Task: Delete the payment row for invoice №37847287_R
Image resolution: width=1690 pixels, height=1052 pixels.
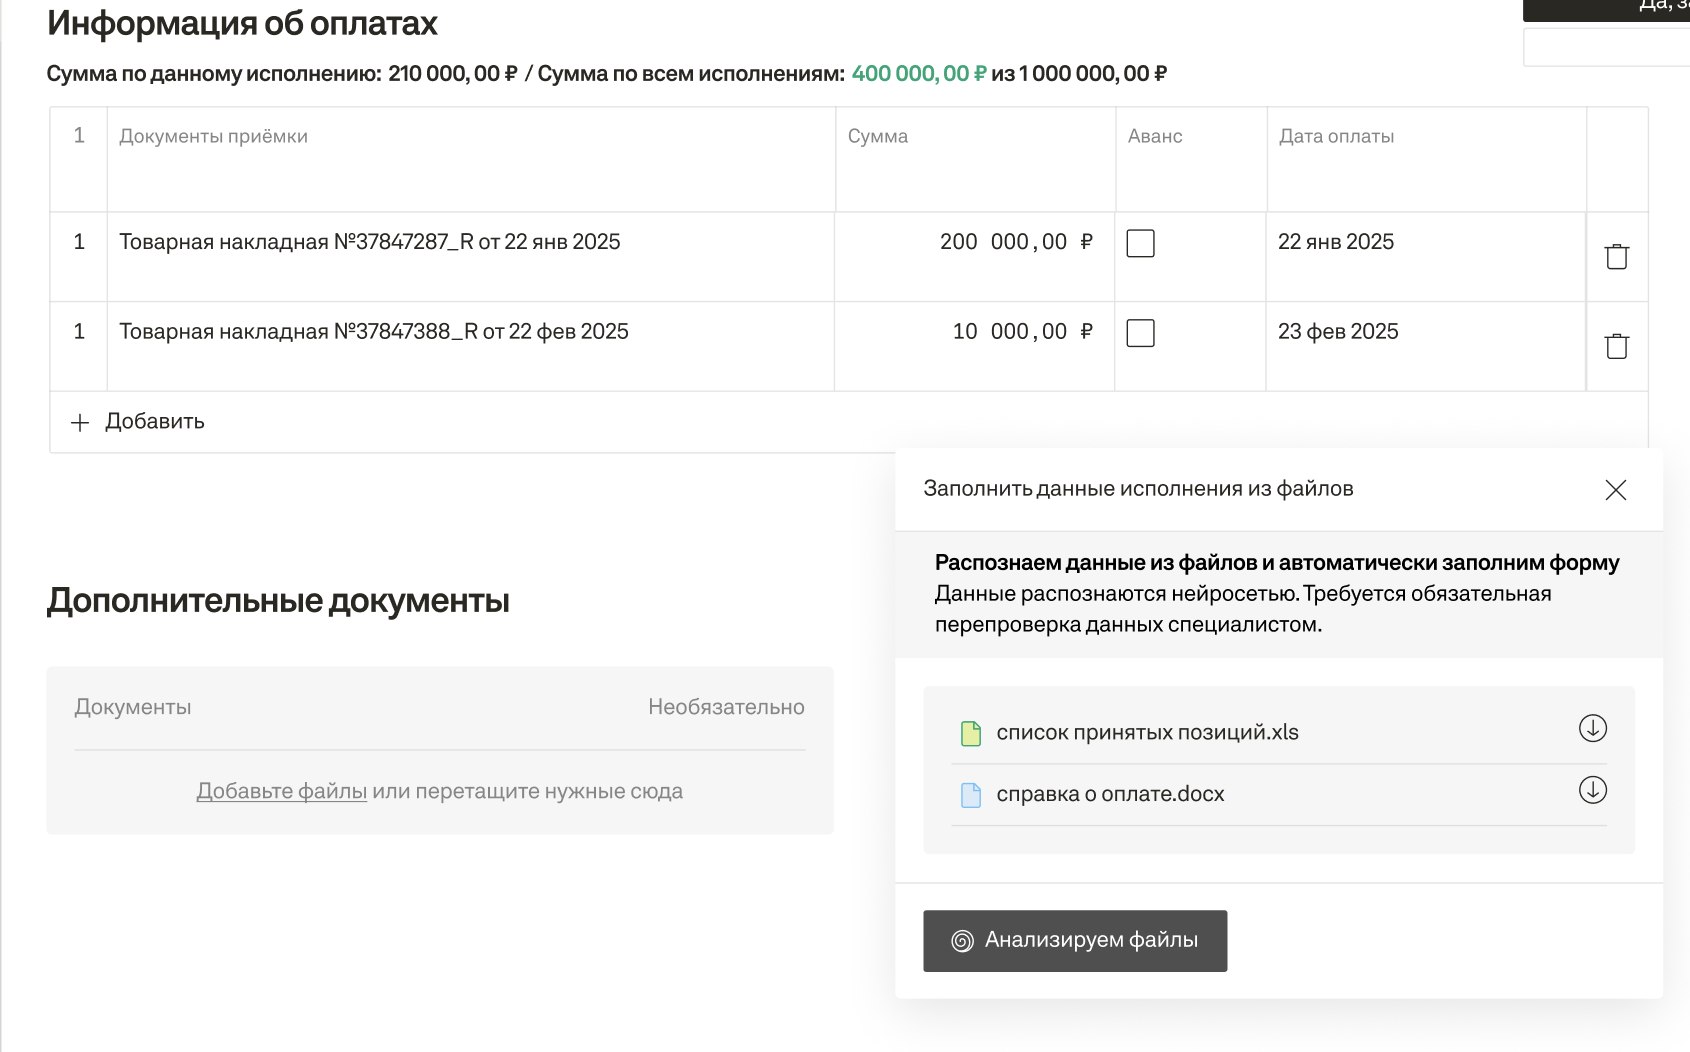Action: pos(1616,257)
